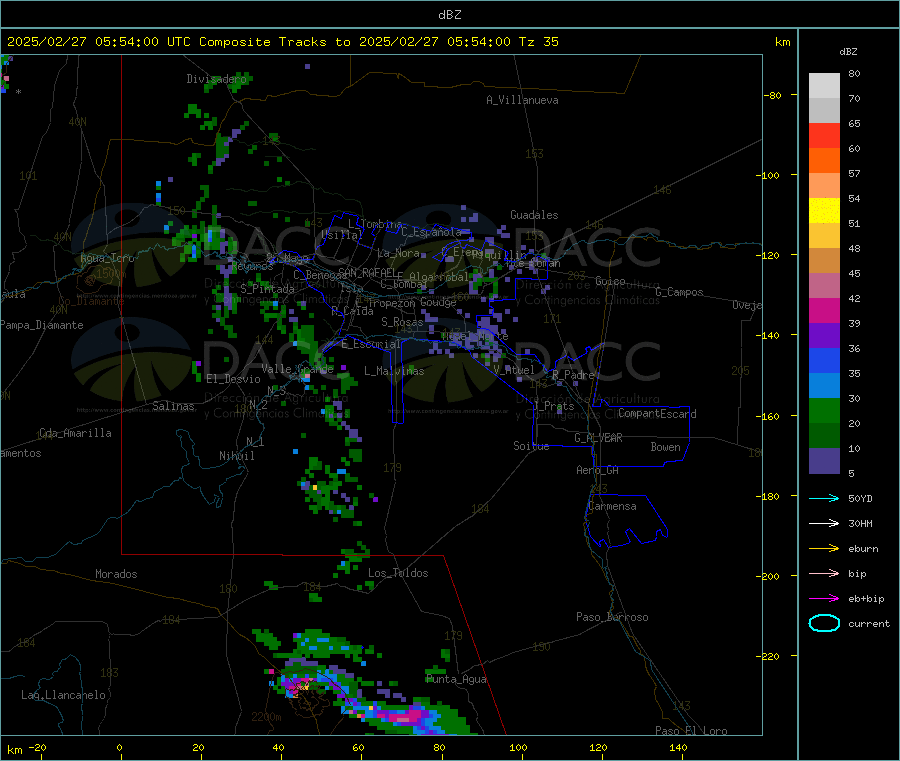The image size is (900, 761).
Task: Click the Los_Toldos place label
Action: pos(398,573)
